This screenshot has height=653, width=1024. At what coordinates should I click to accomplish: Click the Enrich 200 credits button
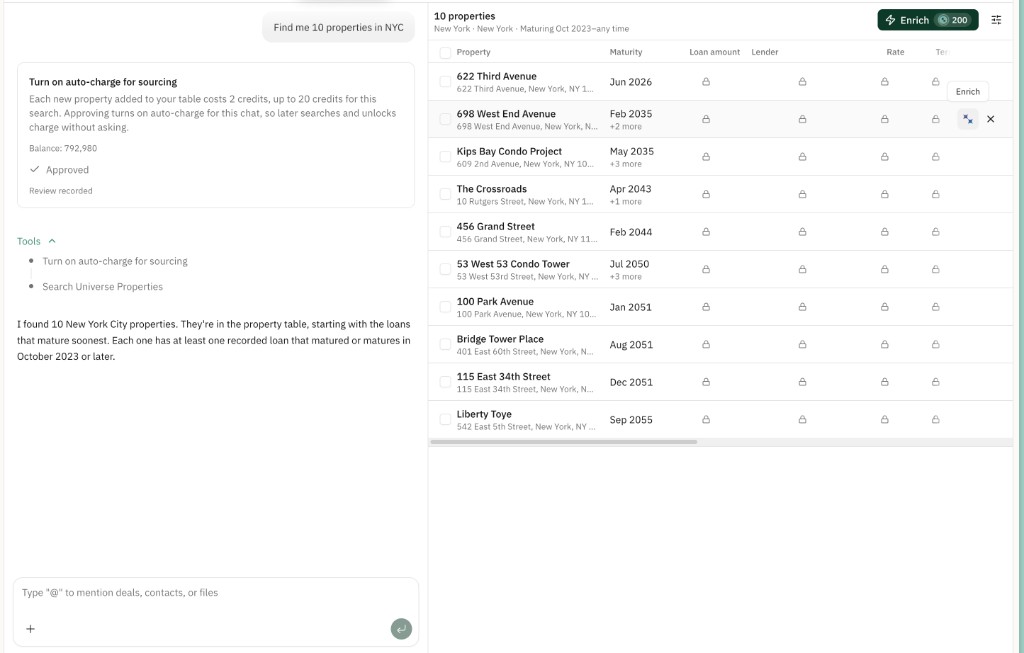click(927, 20)
